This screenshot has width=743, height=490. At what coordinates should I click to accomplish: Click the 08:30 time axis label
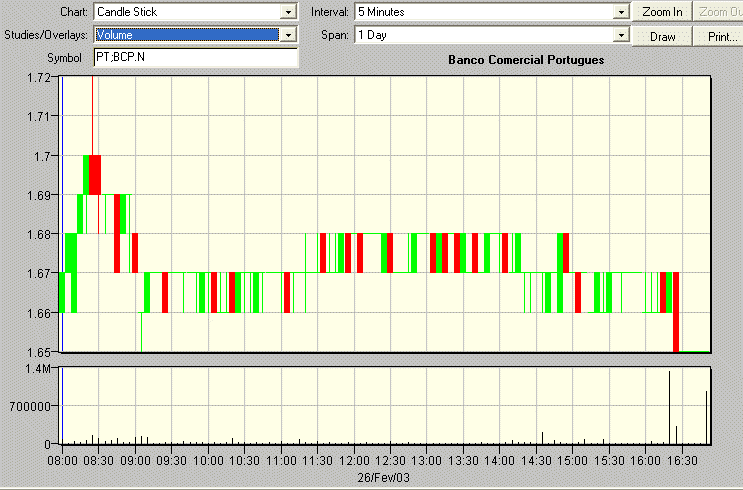tap(99, 460)
